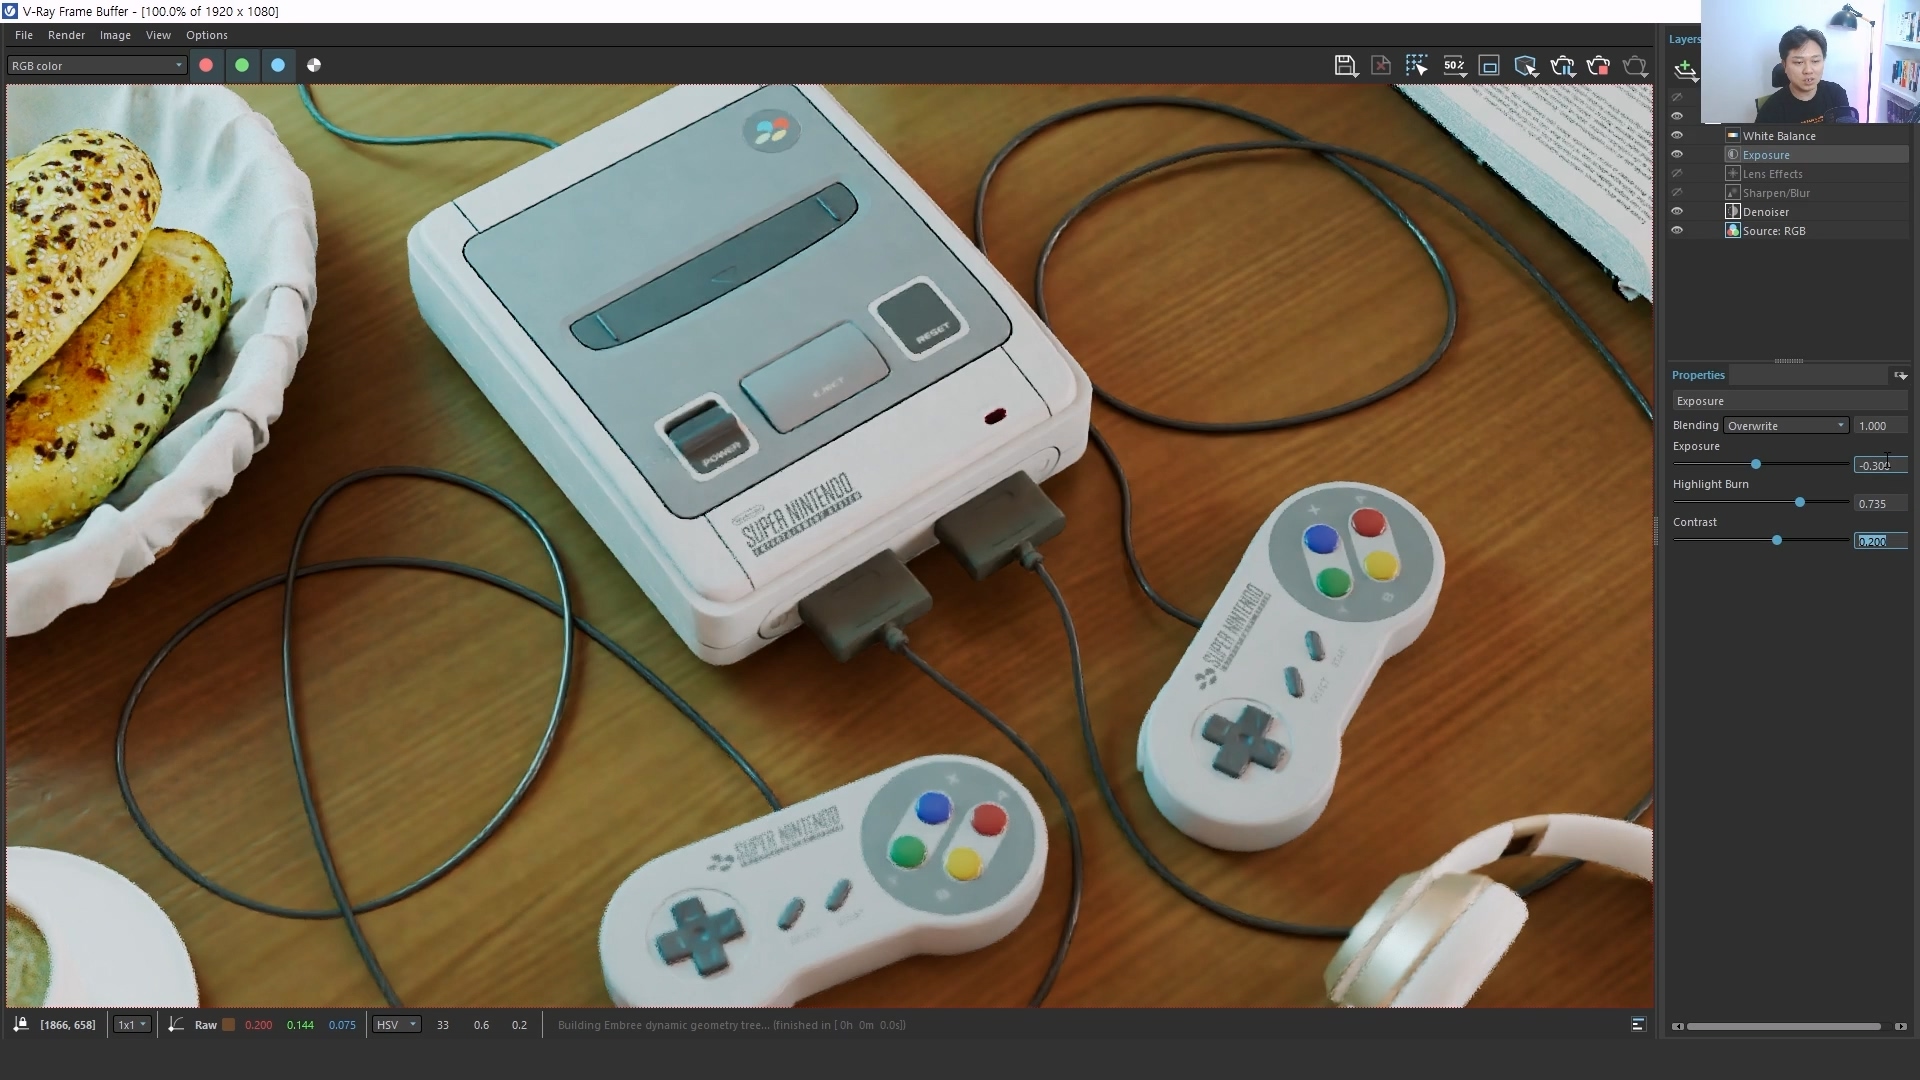This screenshot has height=1080, width=1920.
Task: Click the Lens Effects layer icon
Action: pyautogui.click(x=1733, y=173)
